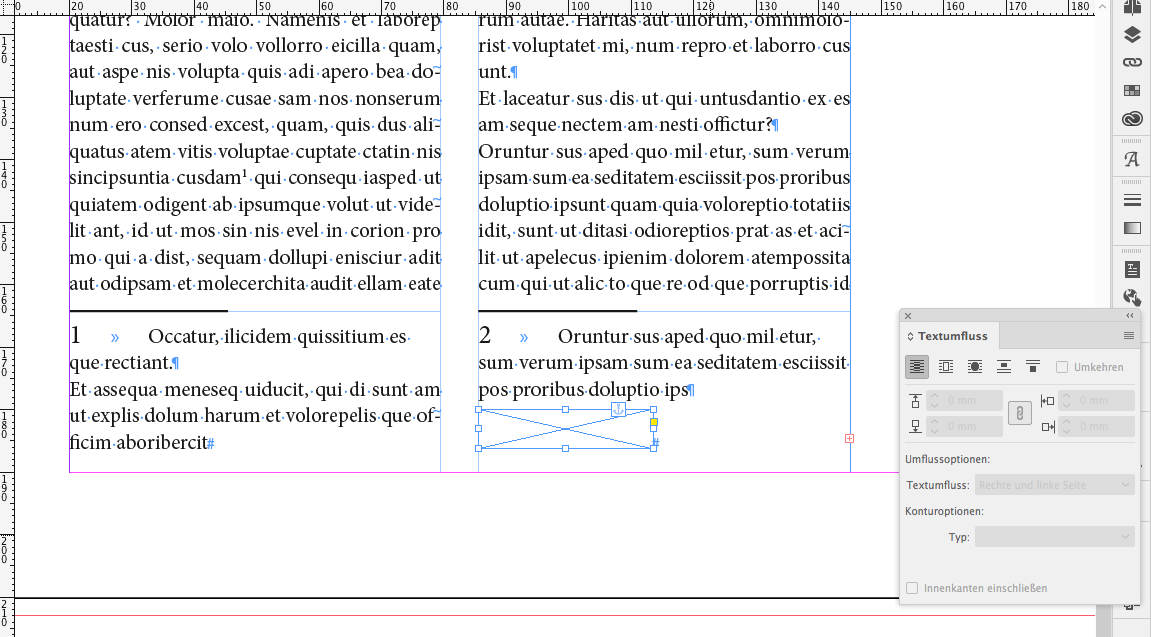Select wrap around bounding box button
1151x637 pixels.
tap(946, 367)
